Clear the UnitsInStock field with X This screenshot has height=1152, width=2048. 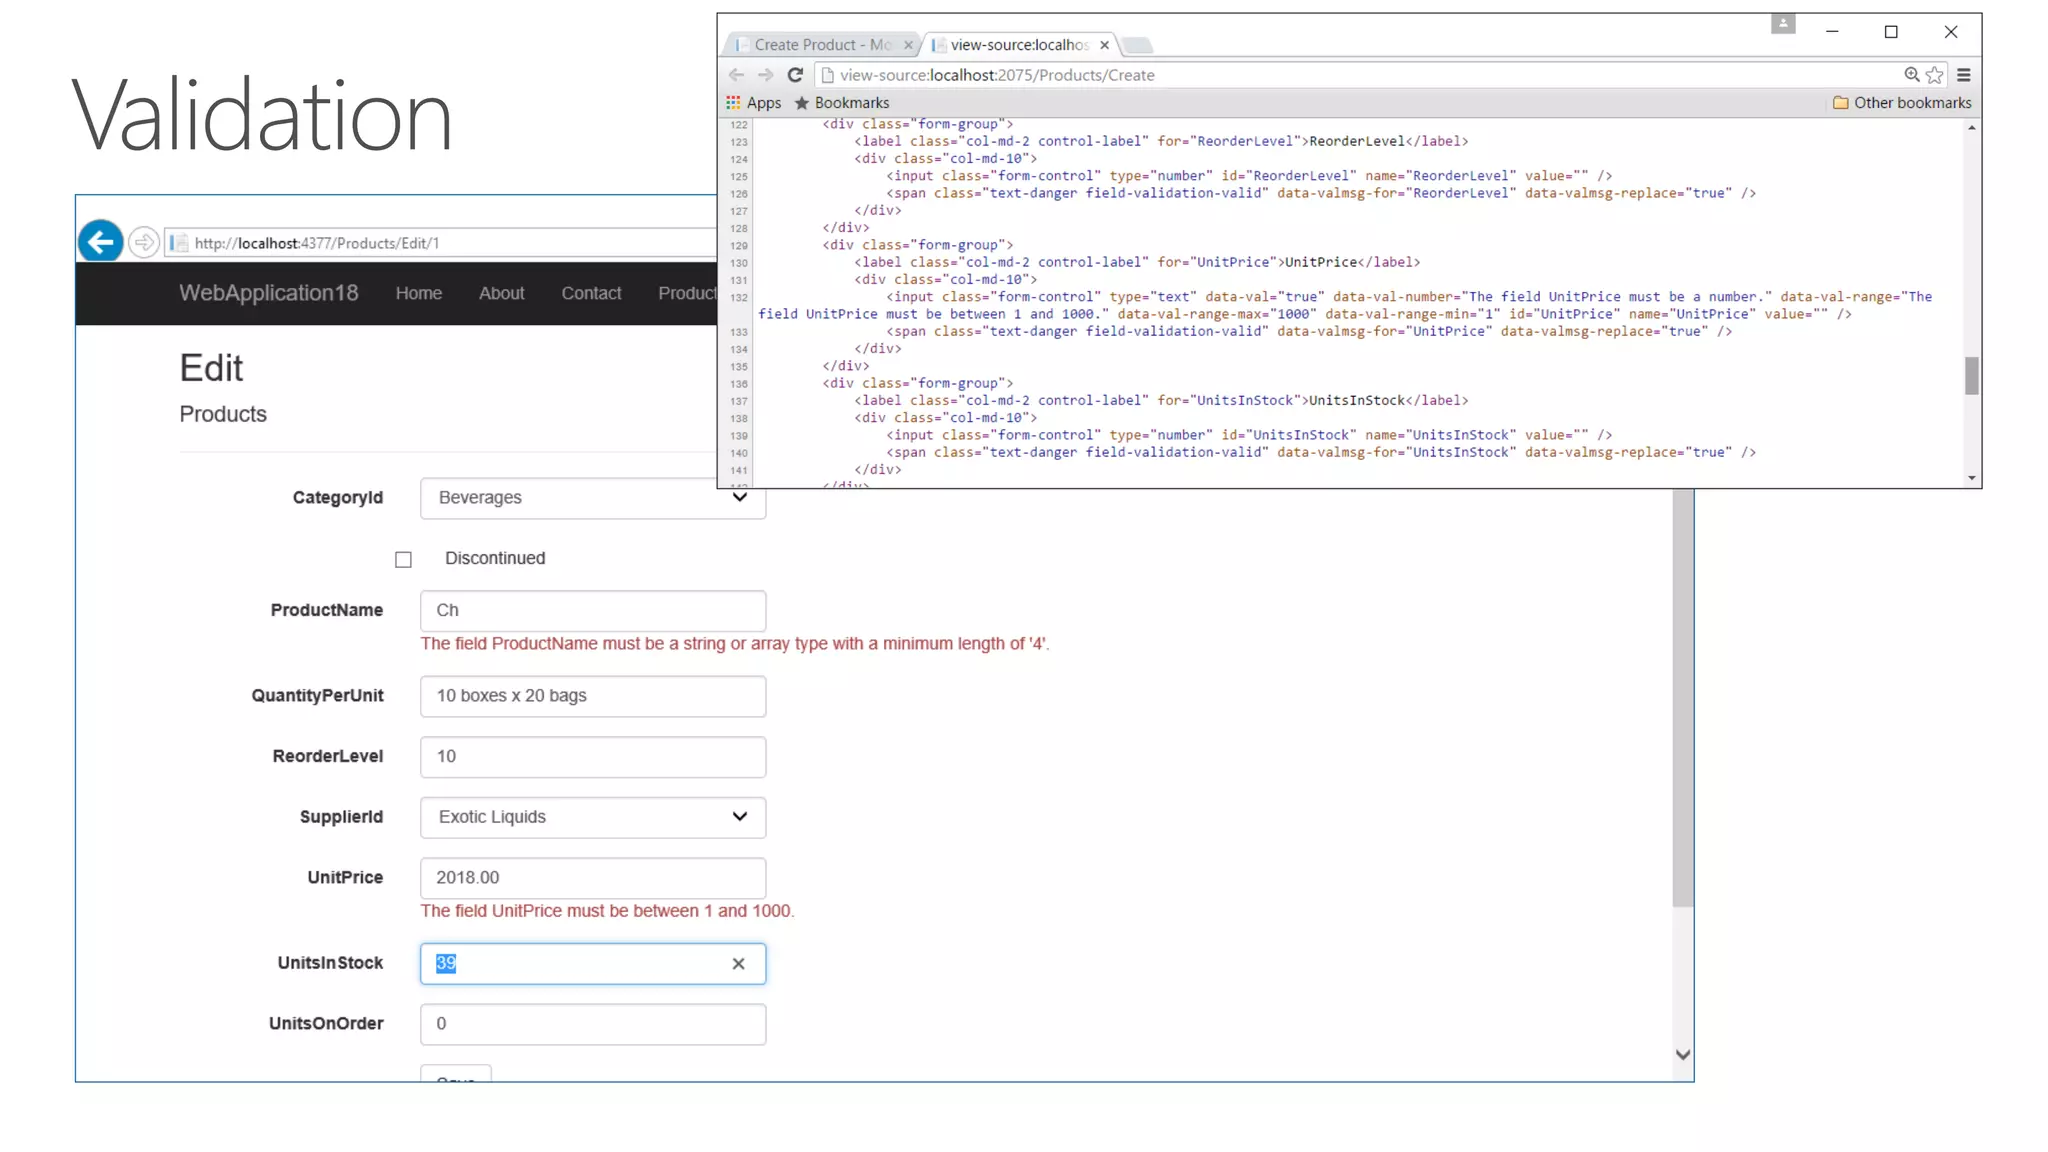pos(738,964)
